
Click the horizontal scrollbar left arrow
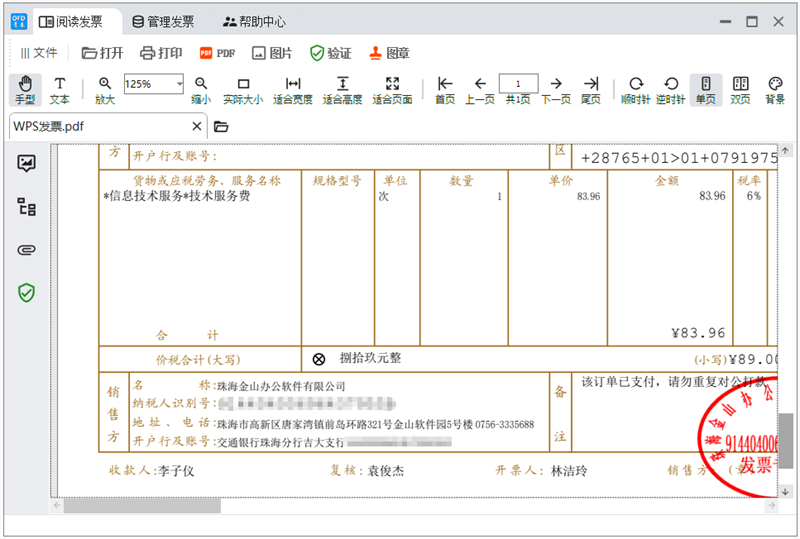57,505
